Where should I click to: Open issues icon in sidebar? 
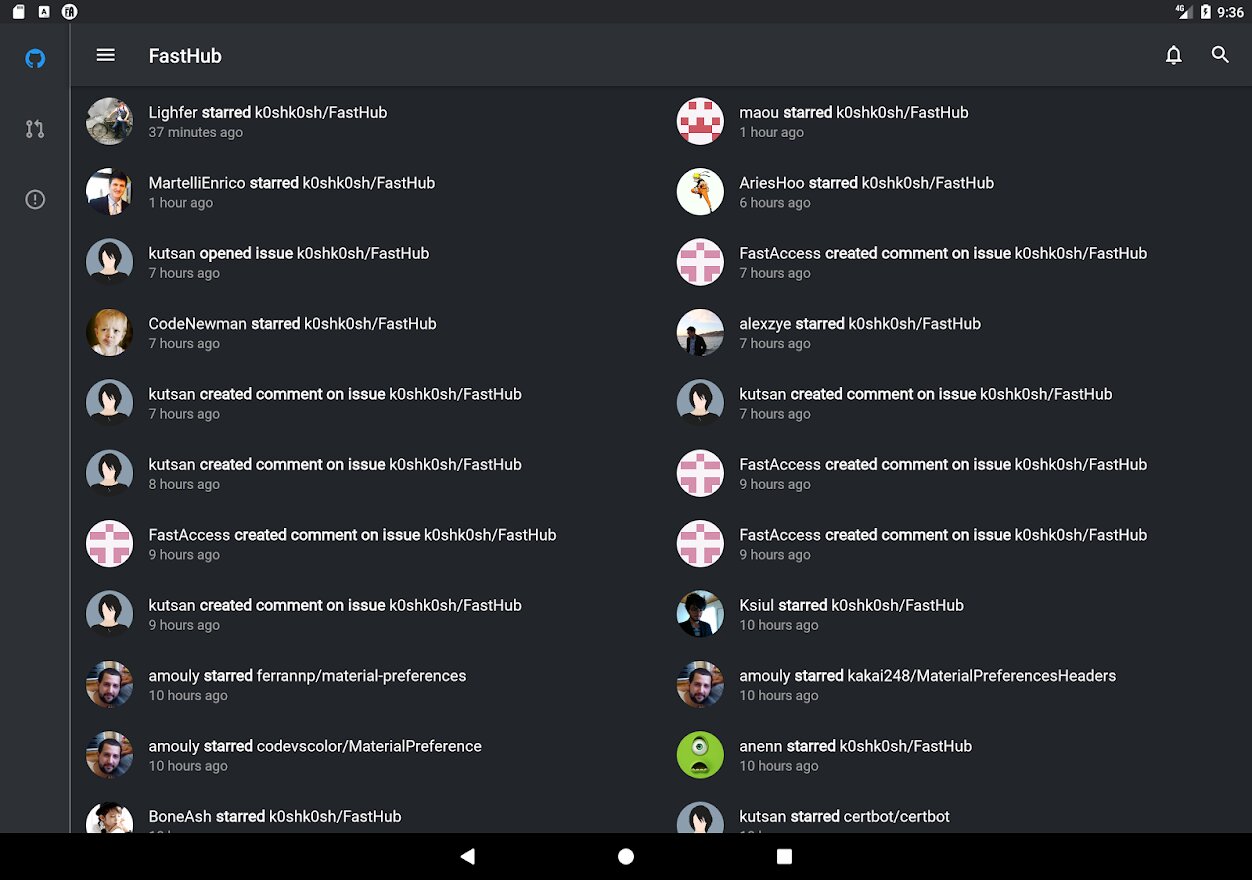(35, 200)
